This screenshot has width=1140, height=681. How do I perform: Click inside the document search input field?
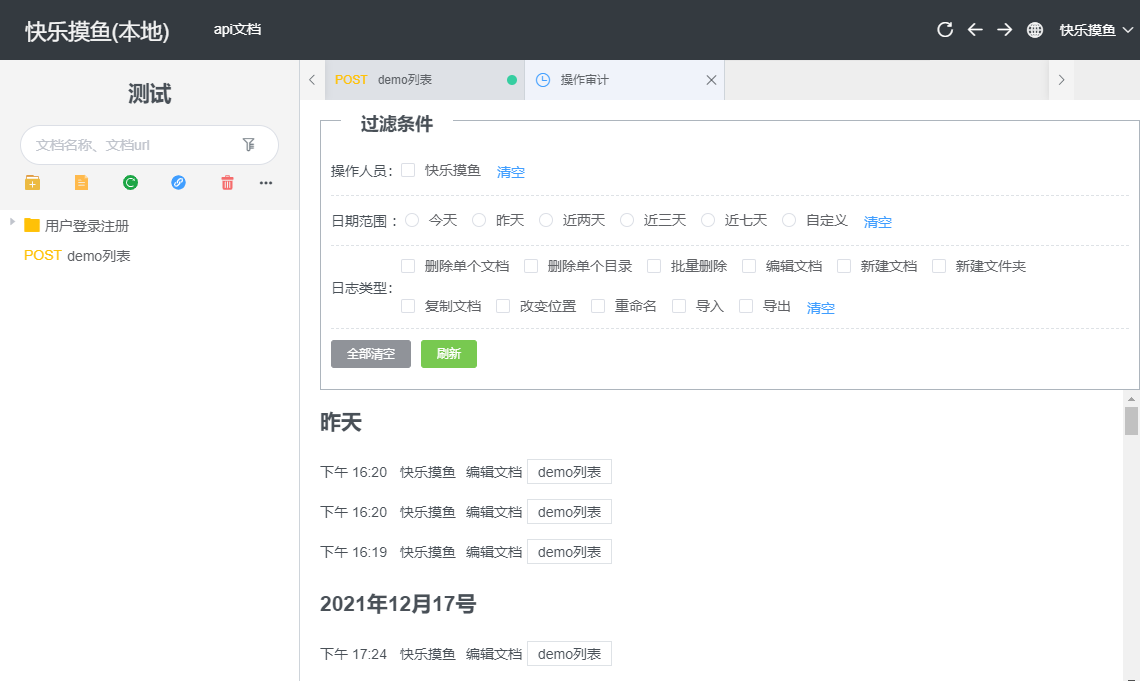click(130, 145)
